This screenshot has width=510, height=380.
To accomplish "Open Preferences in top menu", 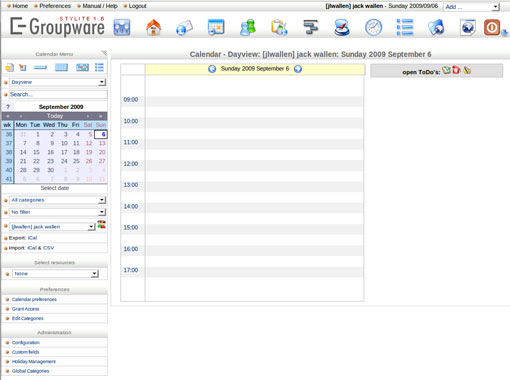I will pyautogui.click(x=55, y=6).
